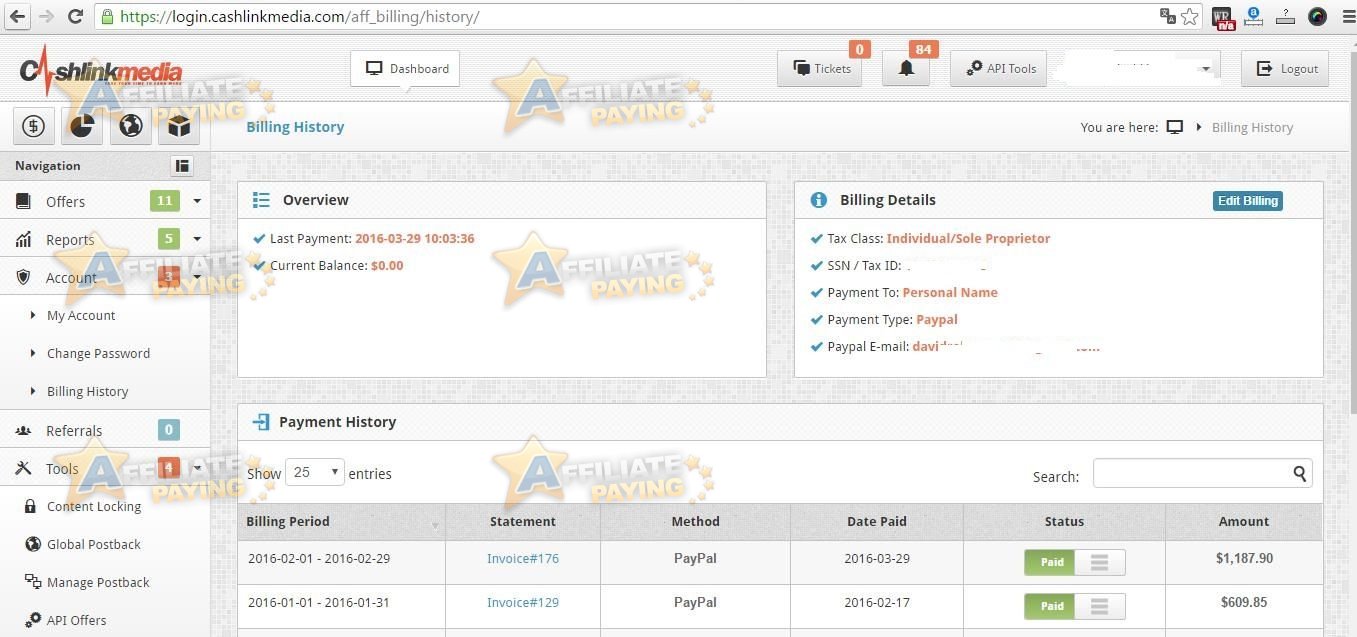Click the Cashlinkmedia logo
1357x637 pixels.
(x=100, y=70)
